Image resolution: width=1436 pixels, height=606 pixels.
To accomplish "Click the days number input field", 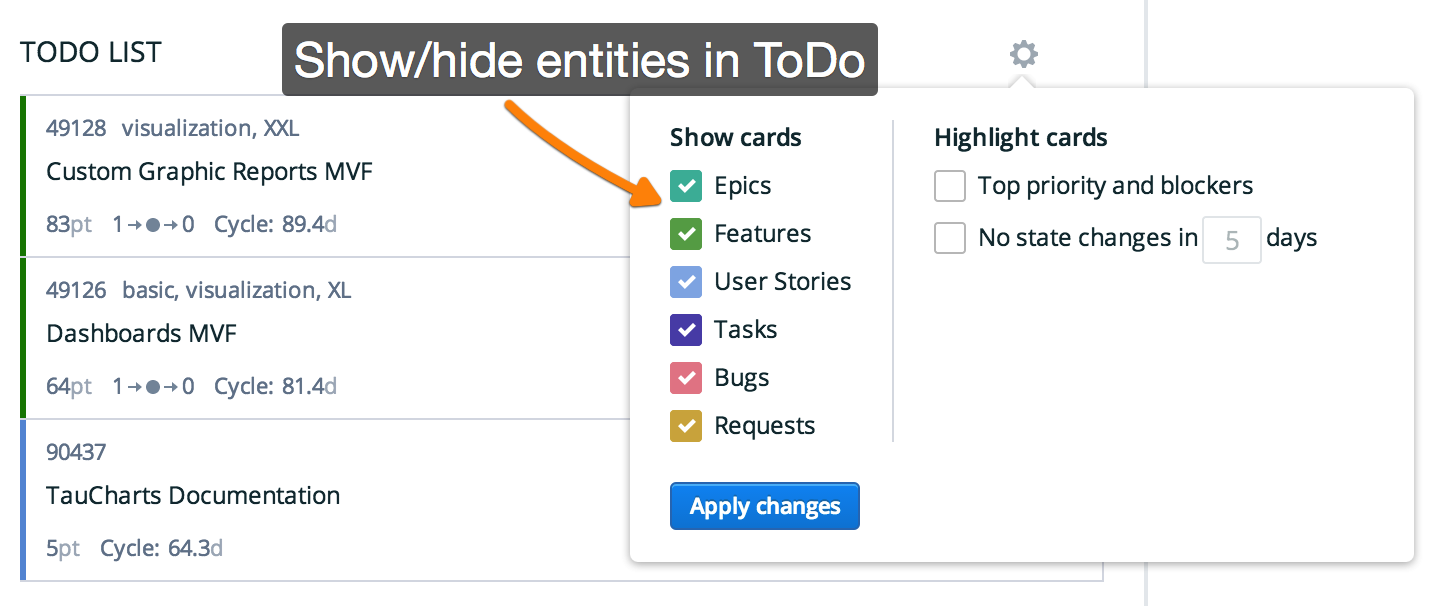I will tap(1231, 240).
